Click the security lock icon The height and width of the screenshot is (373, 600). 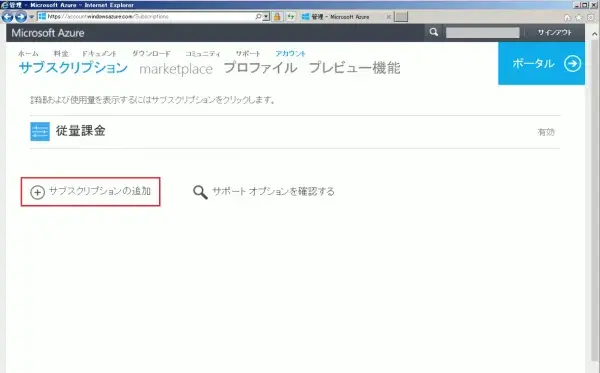tap(277, 16)
